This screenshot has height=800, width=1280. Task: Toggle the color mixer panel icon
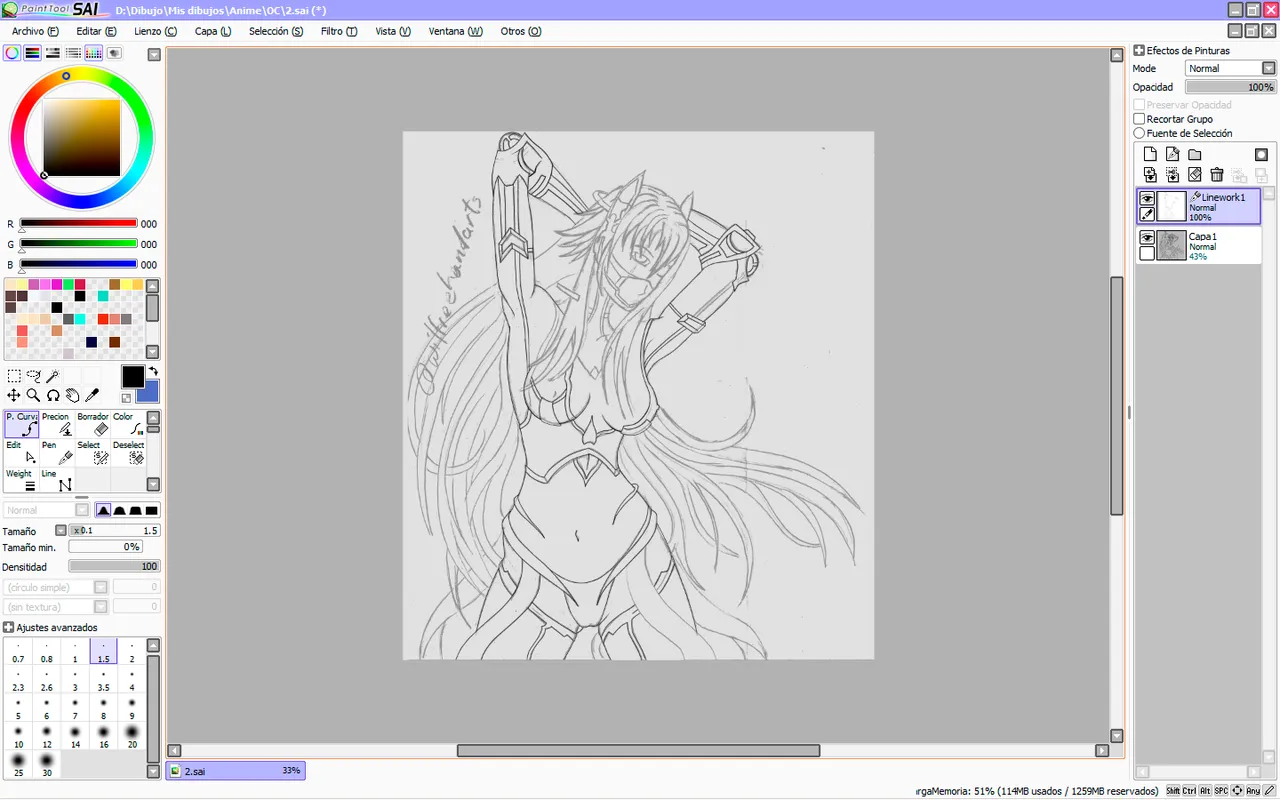pyautogui.click(x=73, y=53)
